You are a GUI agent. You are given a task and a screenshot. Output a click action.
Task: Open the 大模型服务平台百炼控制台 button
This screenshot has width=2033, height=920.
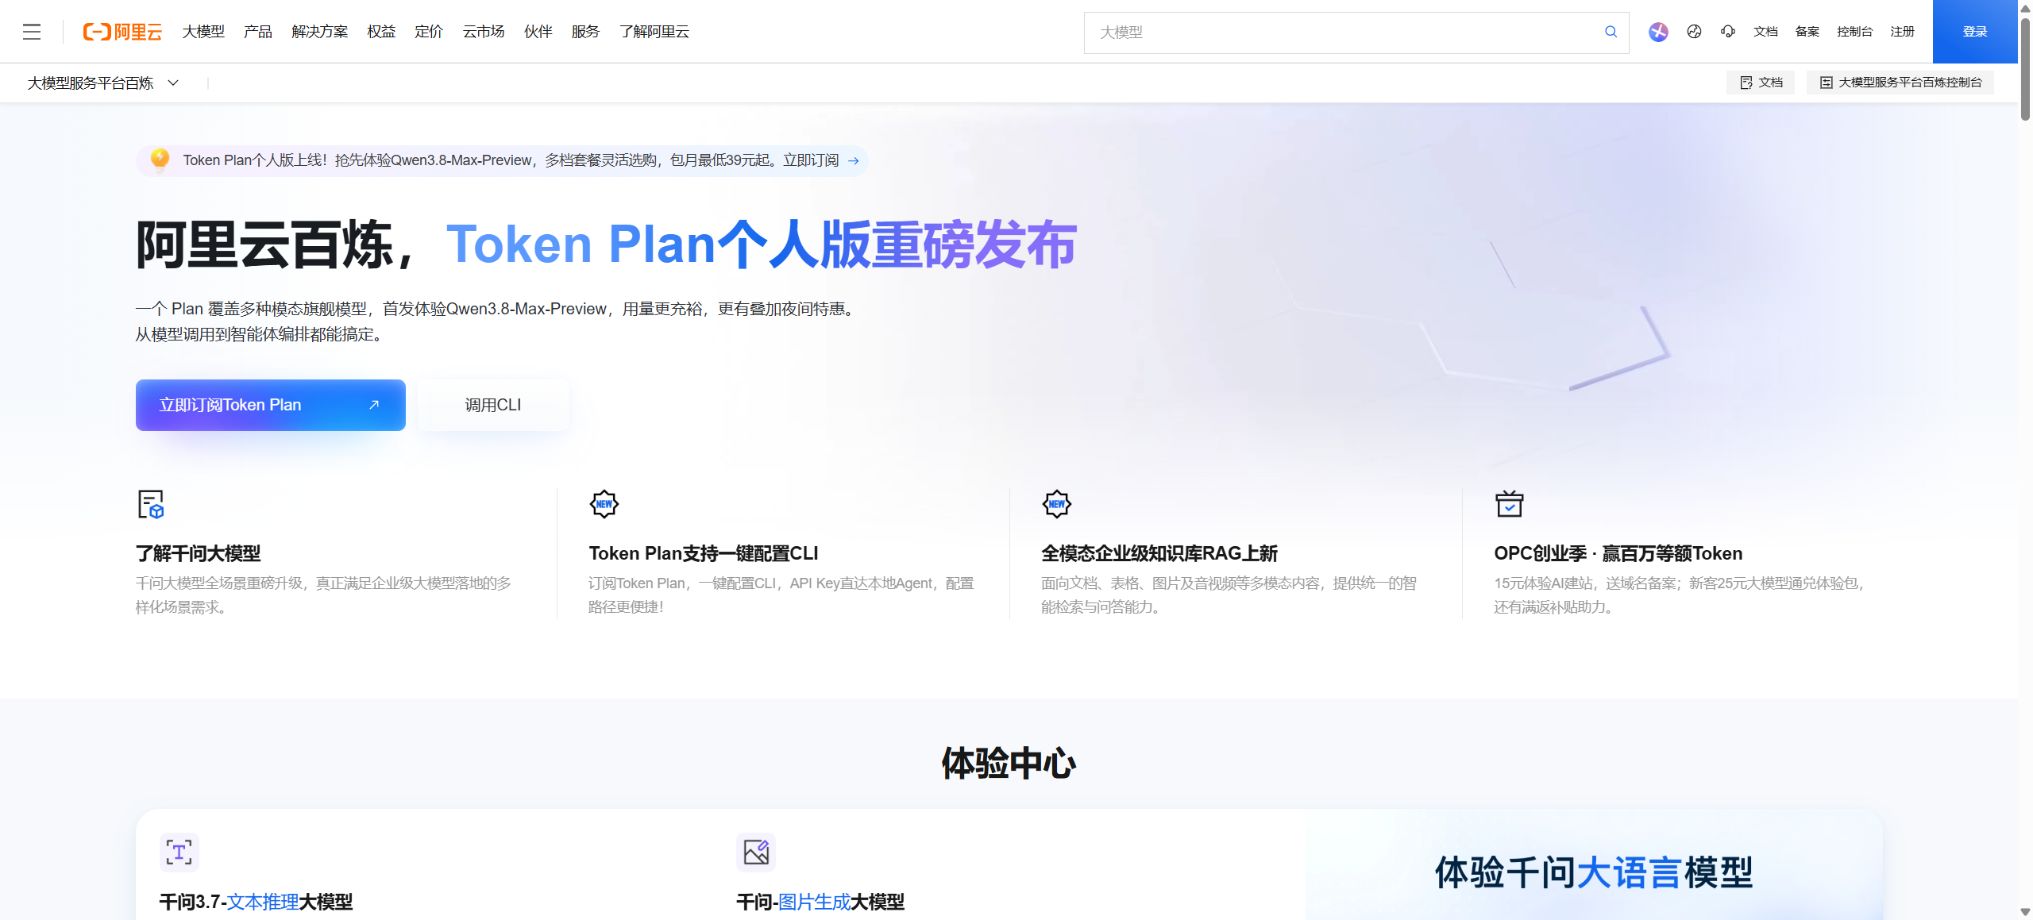(1900, 83)
